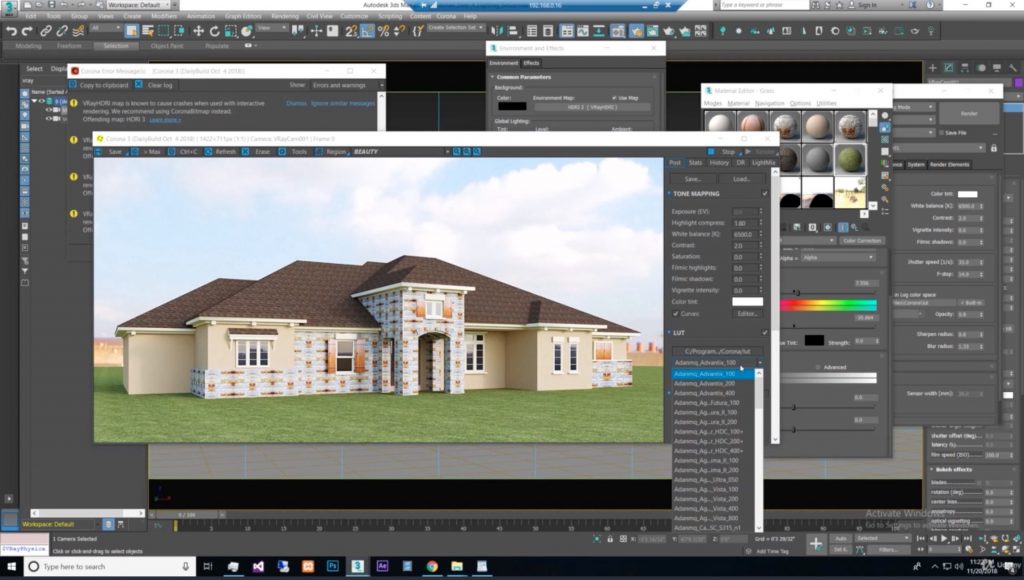The width and height of the screenshot is (1024, 580).
Task: Open the Modifiers menu
Action: (x=163, y=16)
